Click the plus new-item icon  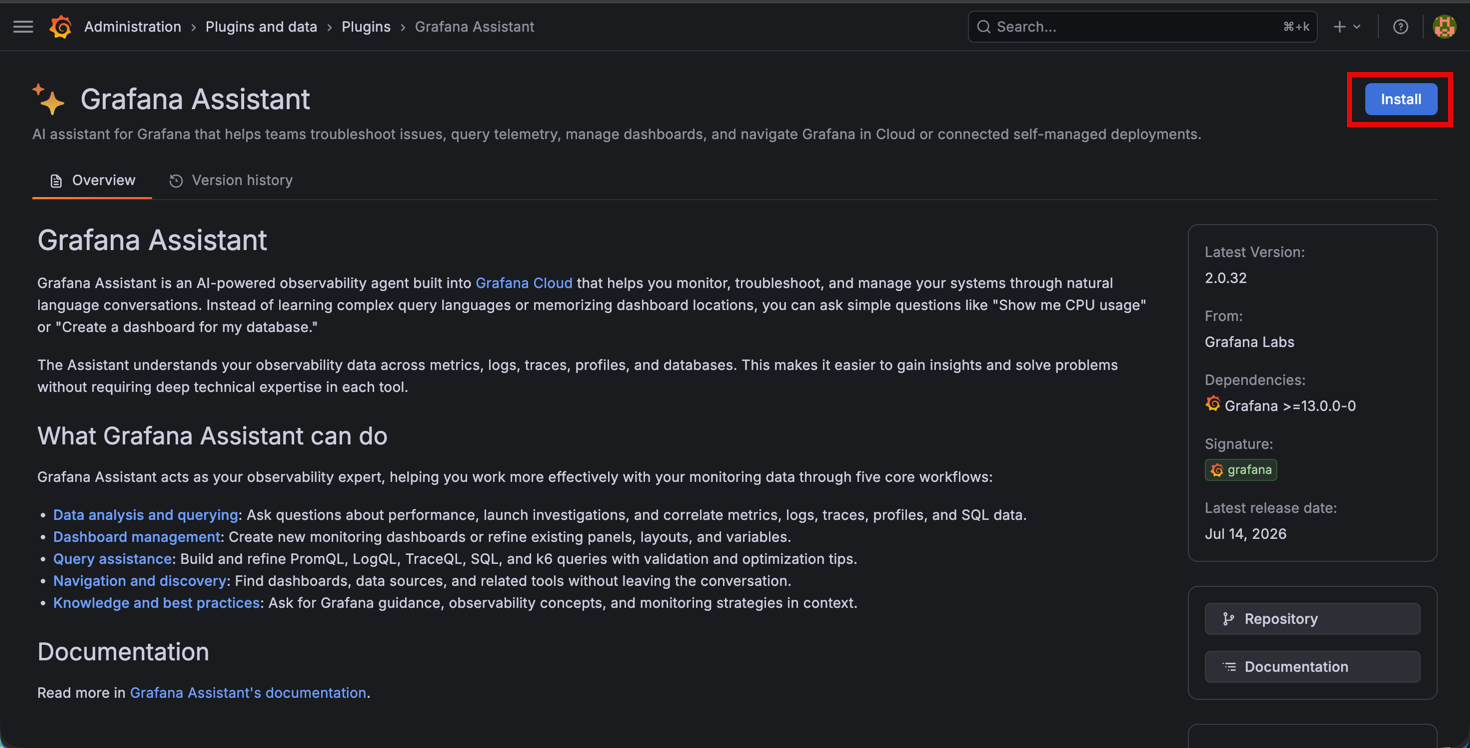click(1340, 27)
